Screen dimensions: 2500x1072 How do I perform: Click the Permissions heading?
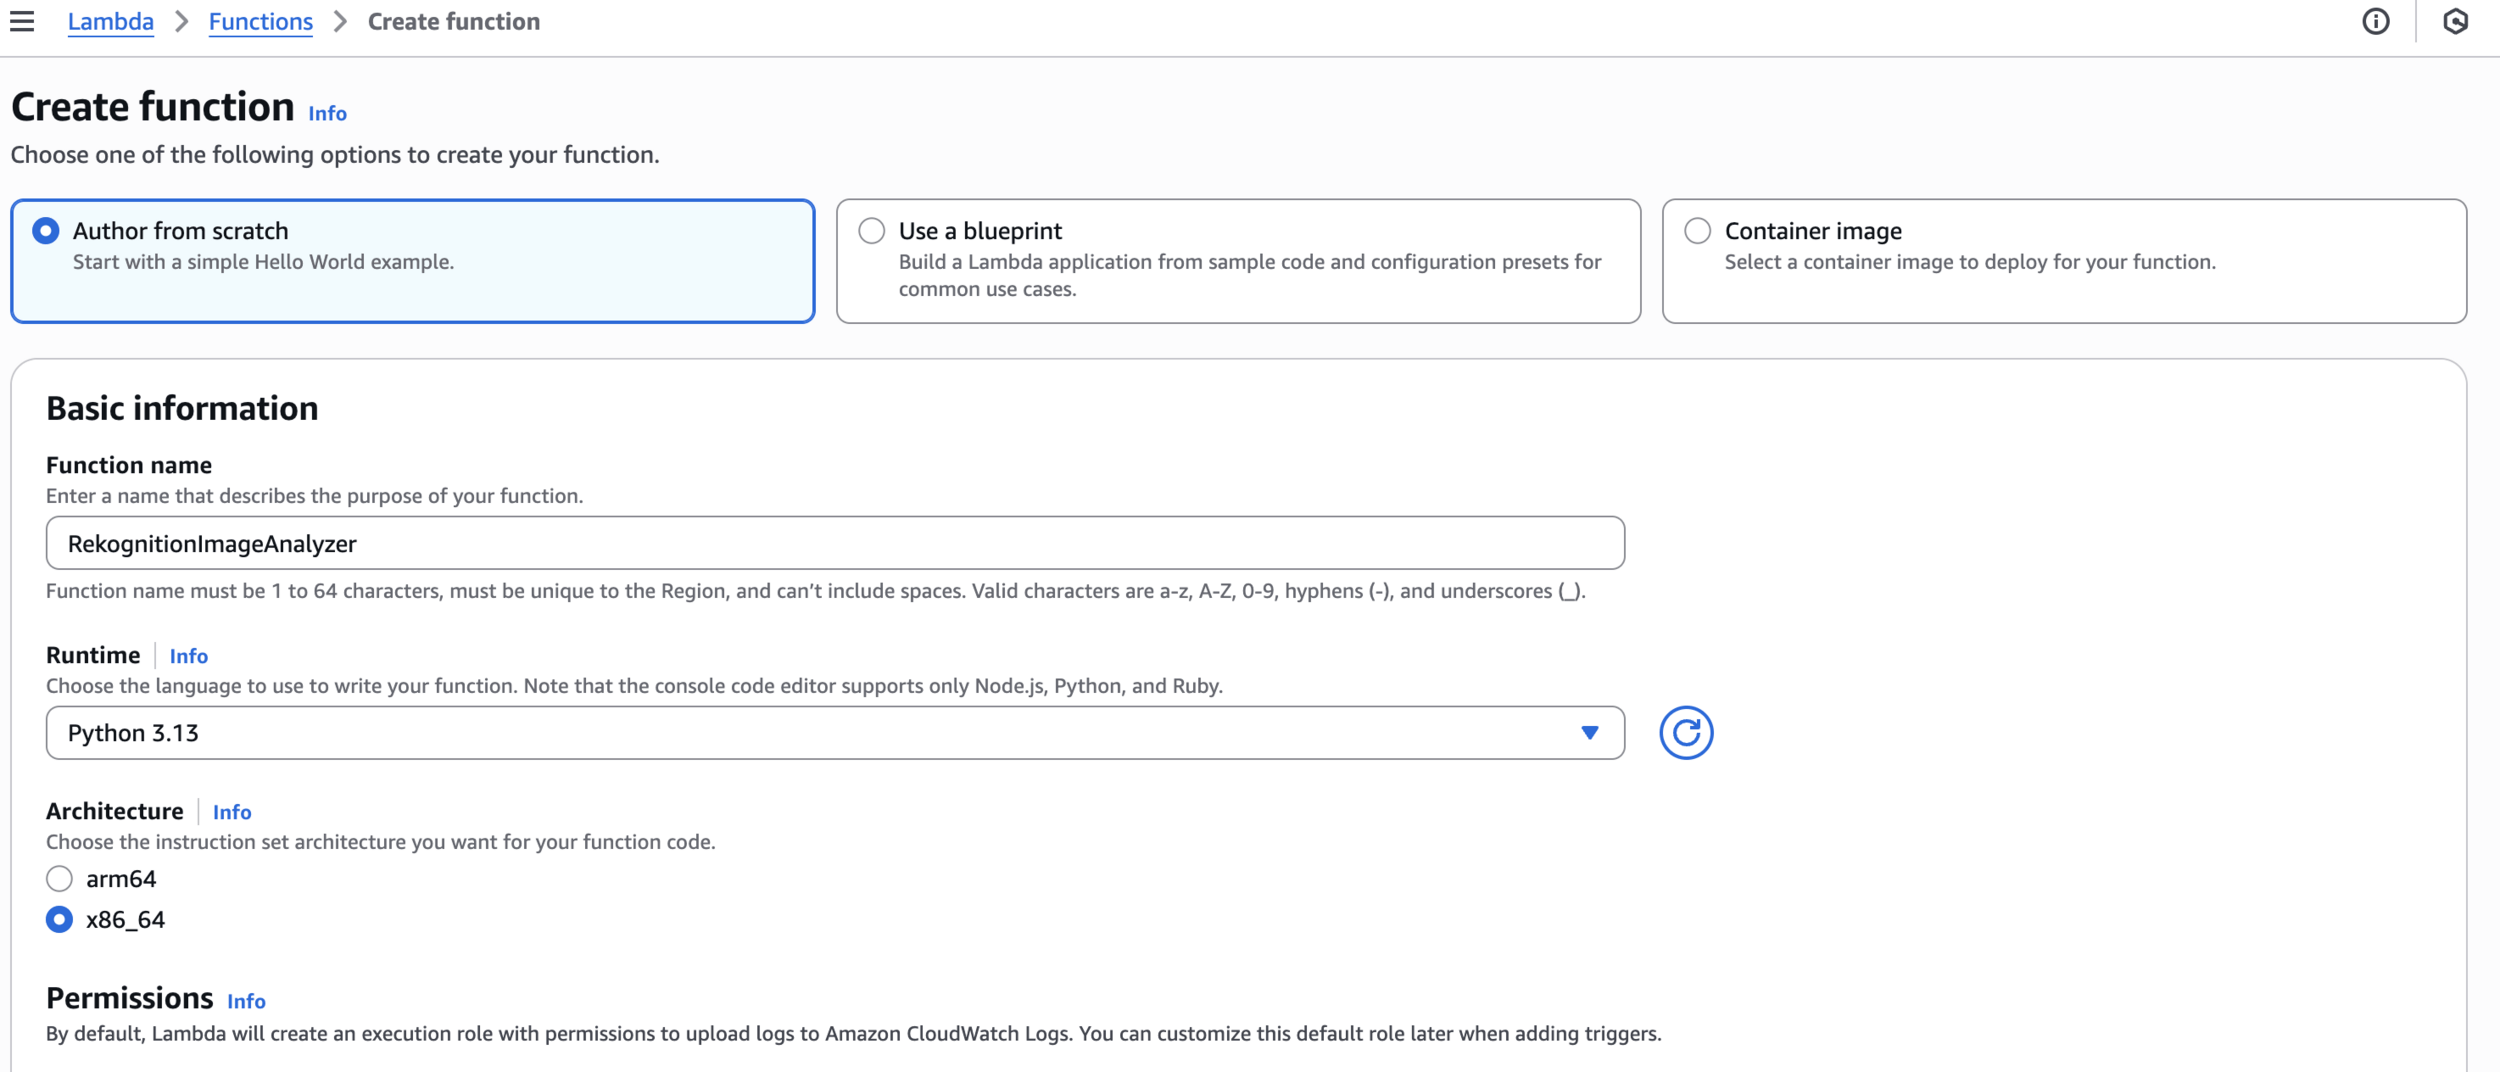pos(130,998)
